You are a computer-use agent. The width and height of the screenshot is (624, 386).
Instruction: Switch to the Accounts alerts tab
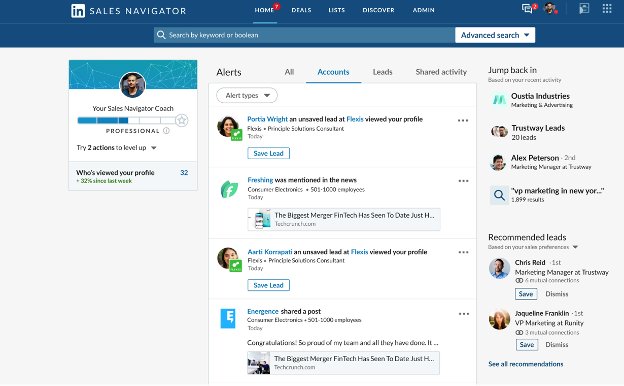pyautogui.click(x=333, y=72)
